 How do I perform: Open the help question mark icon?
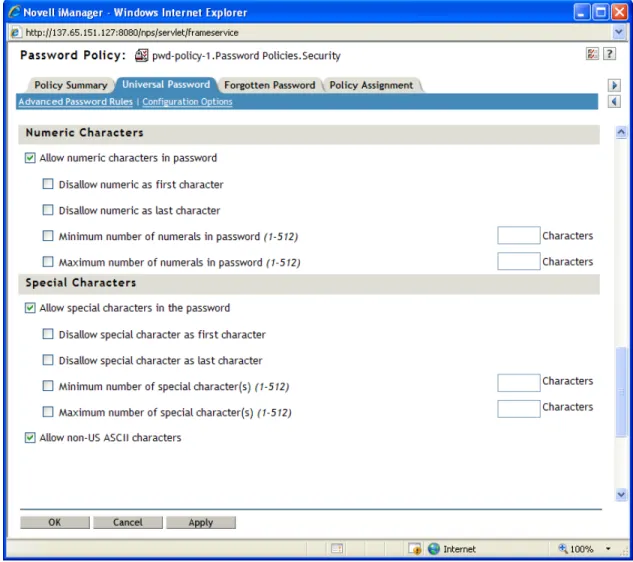point(609,54)
